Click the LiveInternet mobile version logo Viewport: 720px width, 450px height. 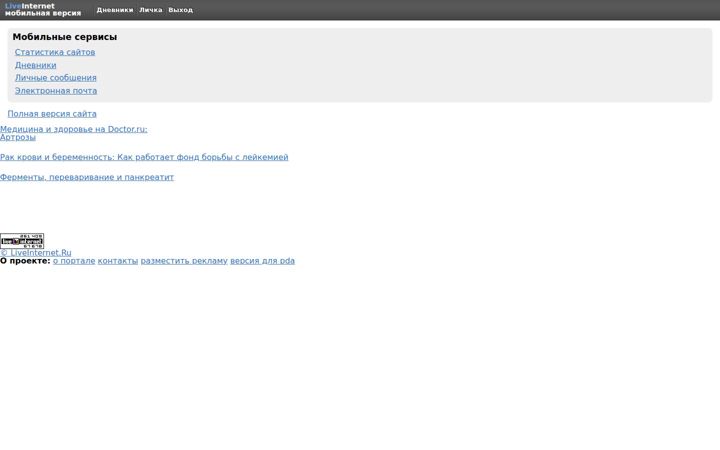point(43,10)
